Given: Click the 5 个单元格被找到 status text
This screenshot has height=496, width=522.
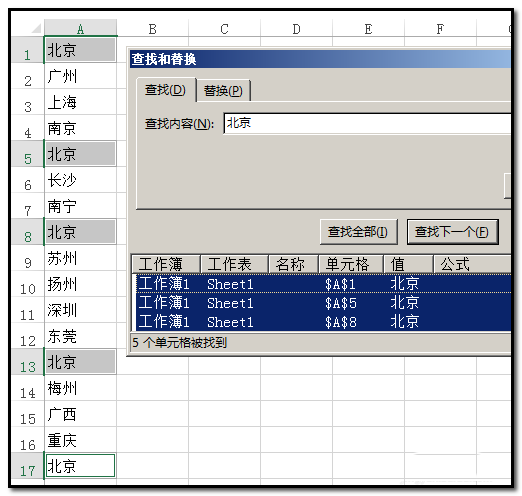Looking at the screenshot, I should [x=179, y=342].
